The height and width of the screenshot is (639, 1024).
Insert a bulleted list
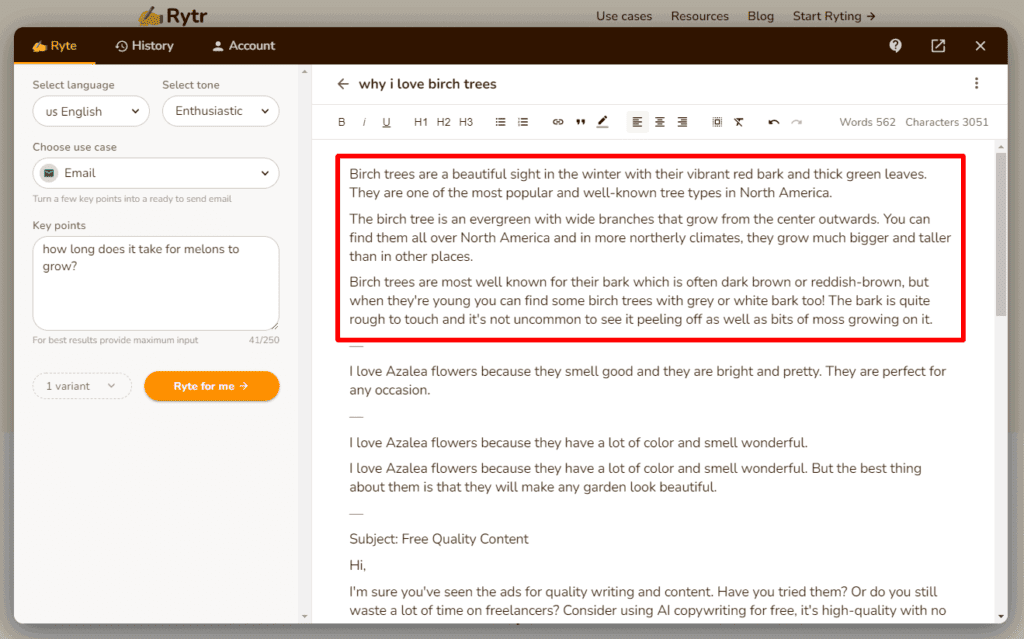pos(500,122)
